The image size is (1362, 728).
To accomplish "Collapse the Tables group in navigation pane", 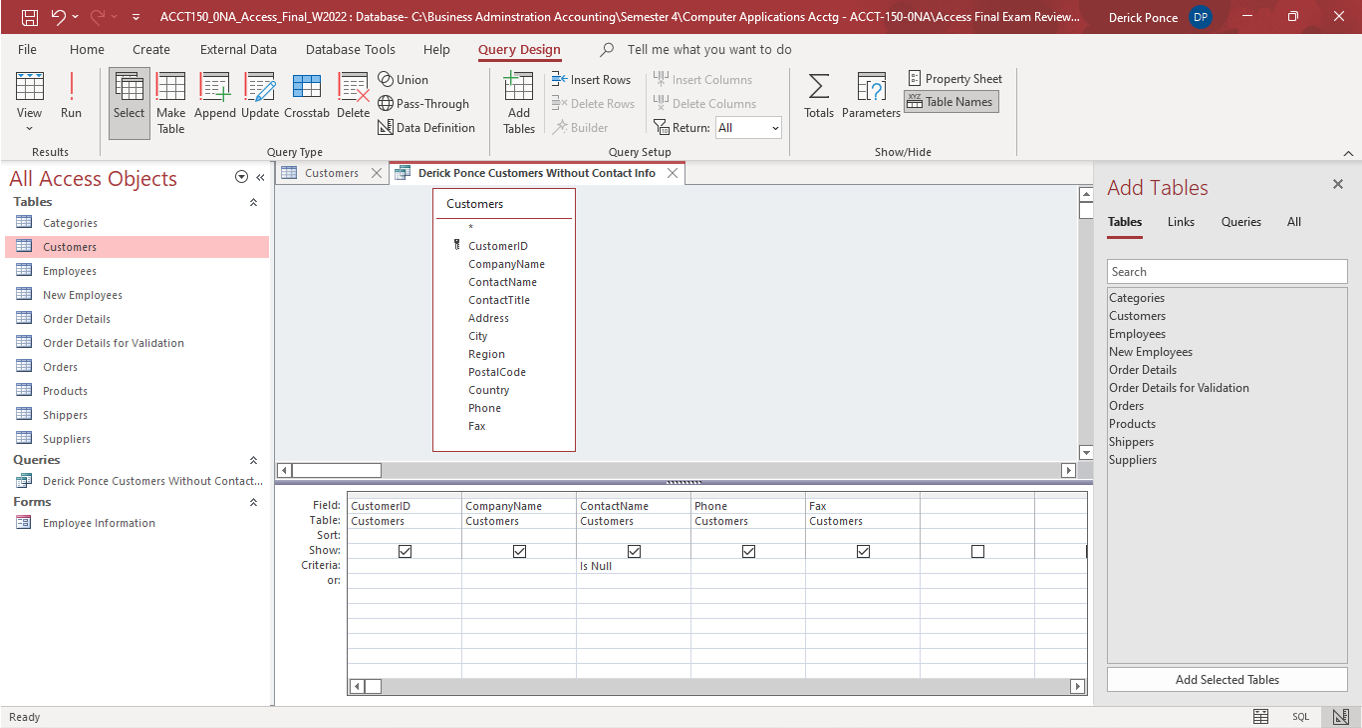I will point(253,202).
